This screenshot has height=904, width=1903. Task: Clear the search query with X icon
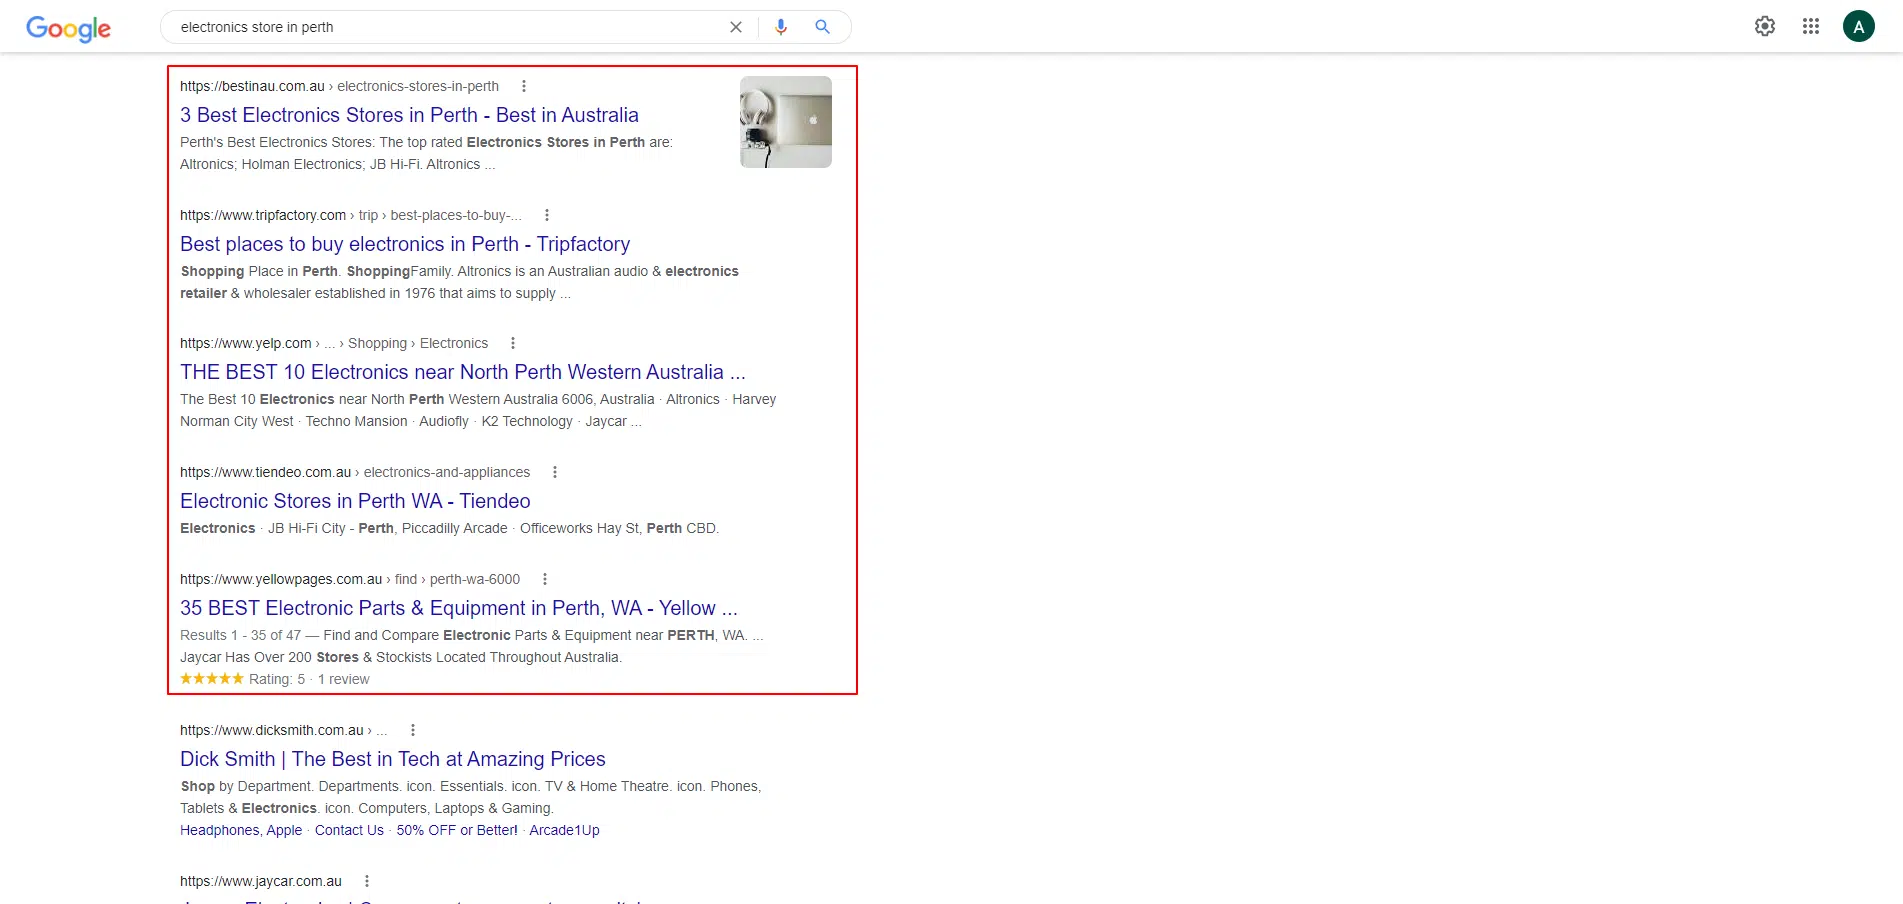736,27
